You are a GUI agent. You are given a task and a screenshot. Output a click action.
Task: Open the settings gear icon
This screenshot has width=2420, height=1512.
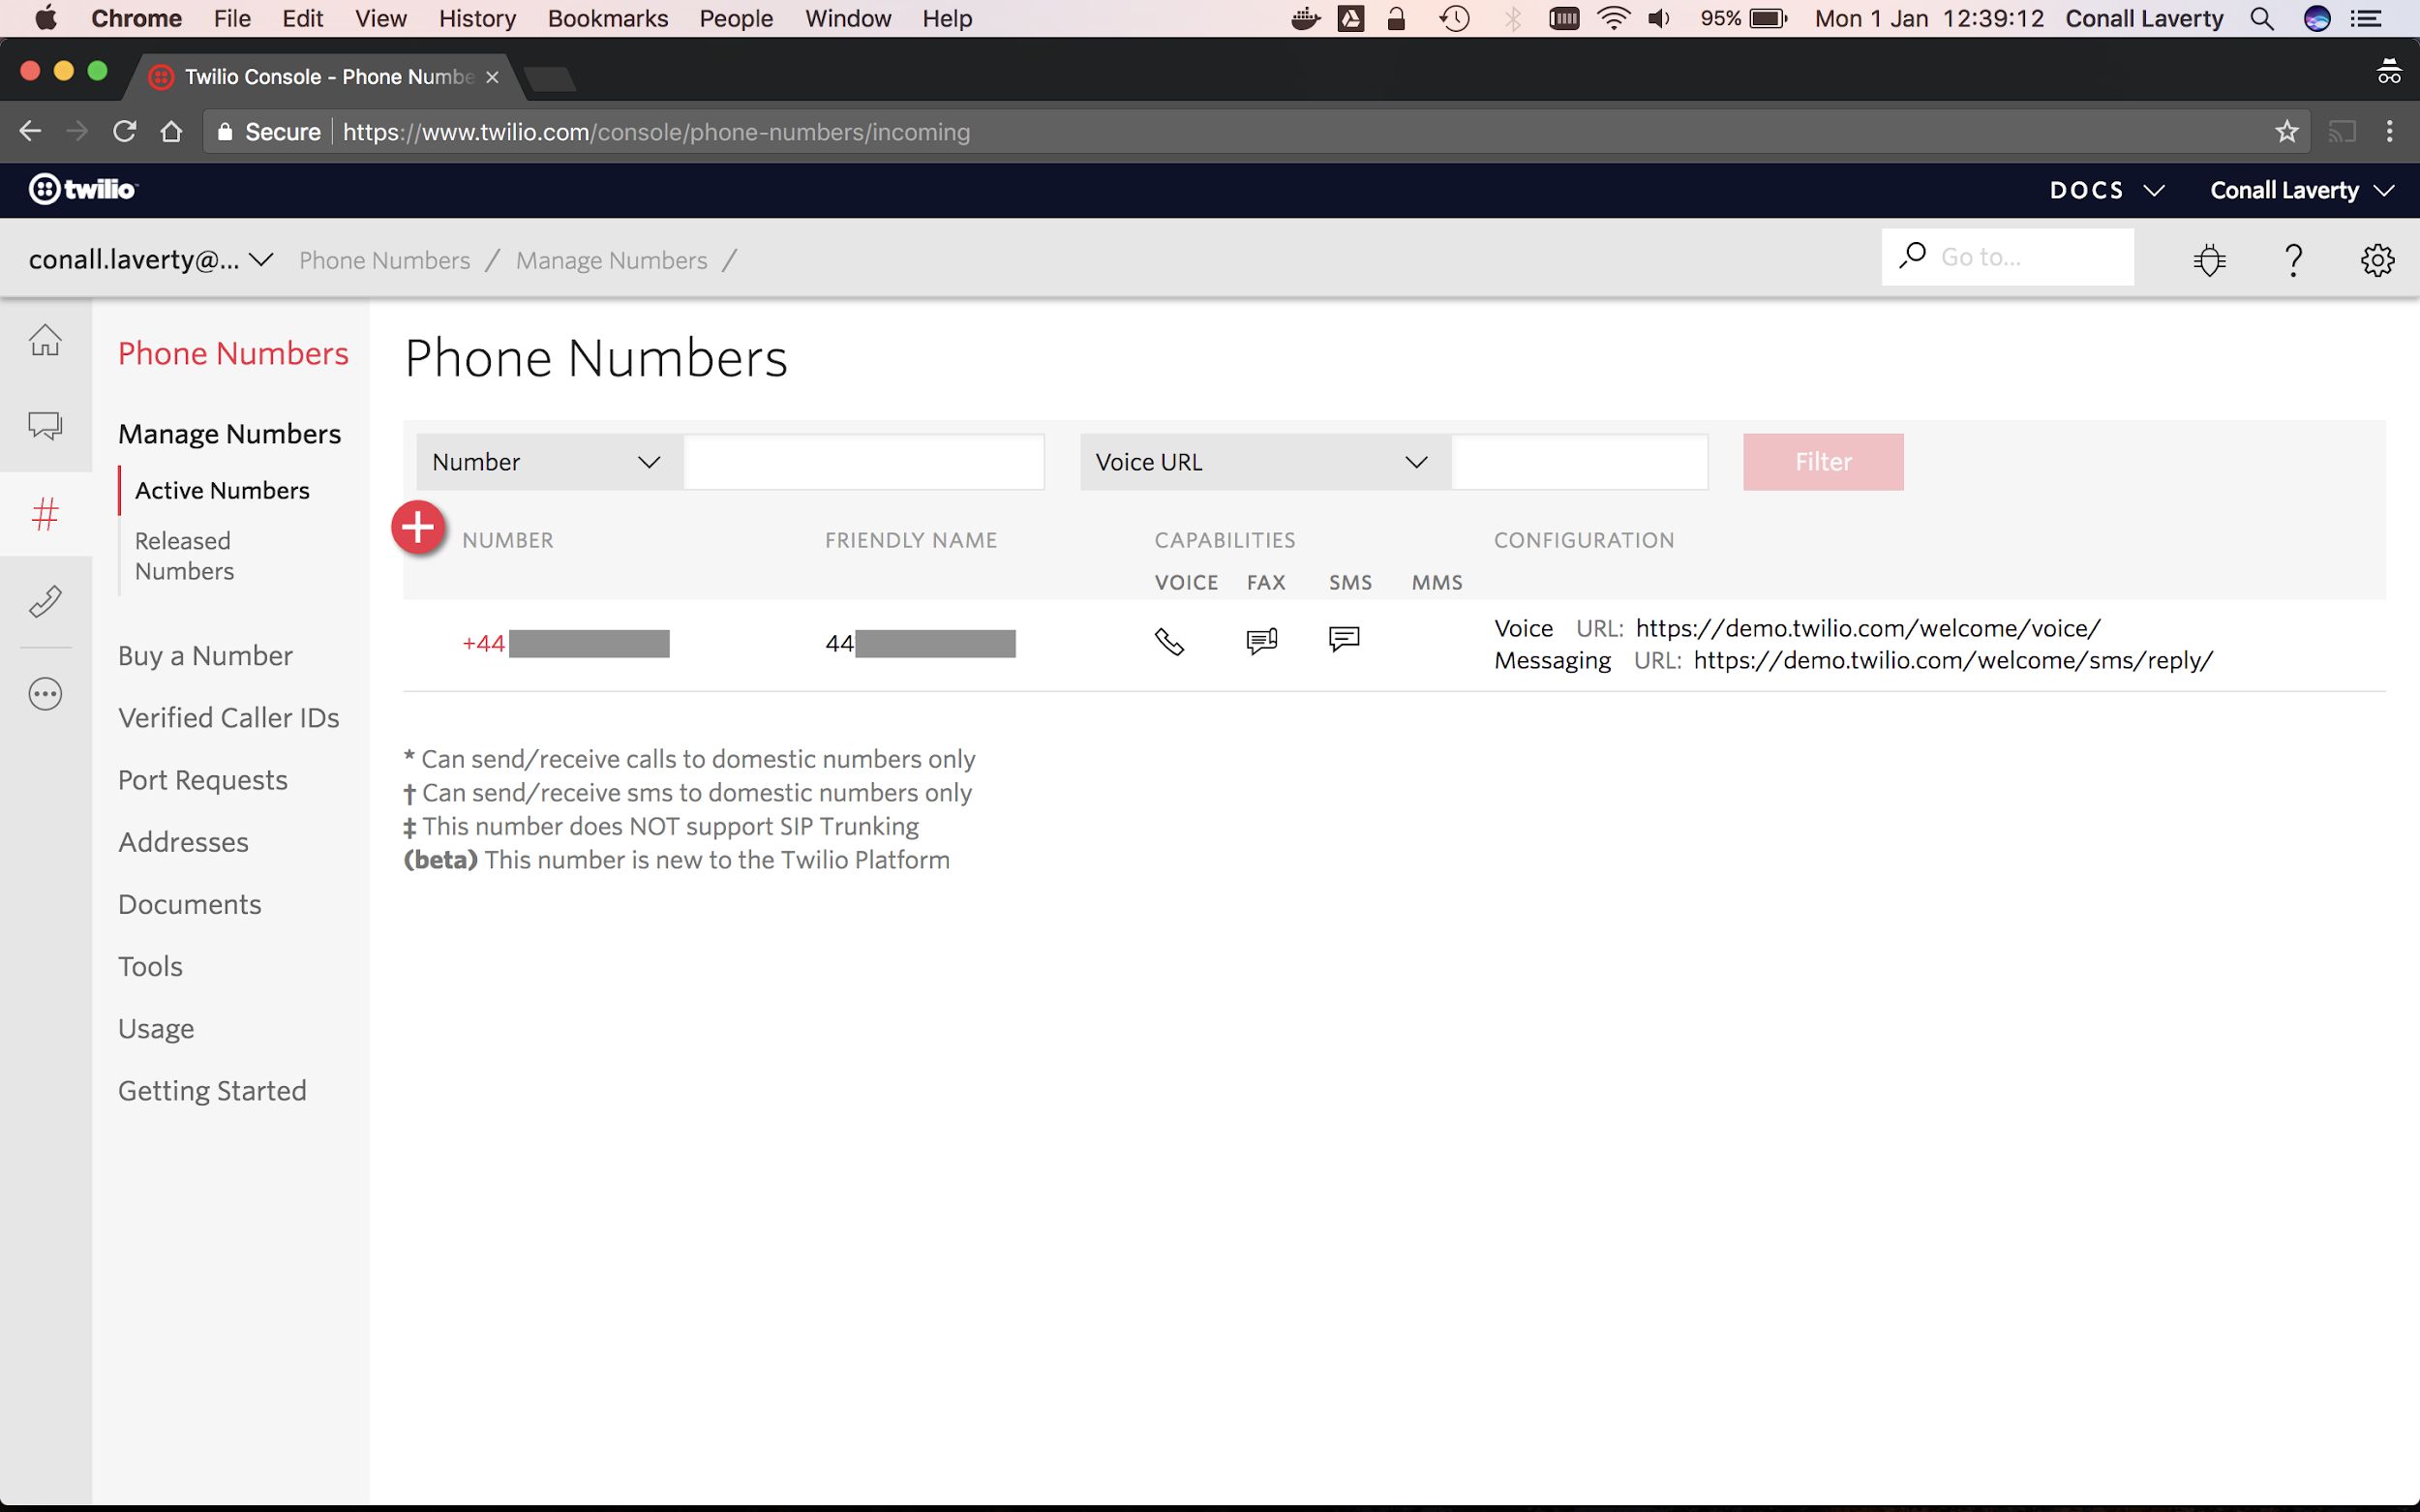coord(2377,260)
